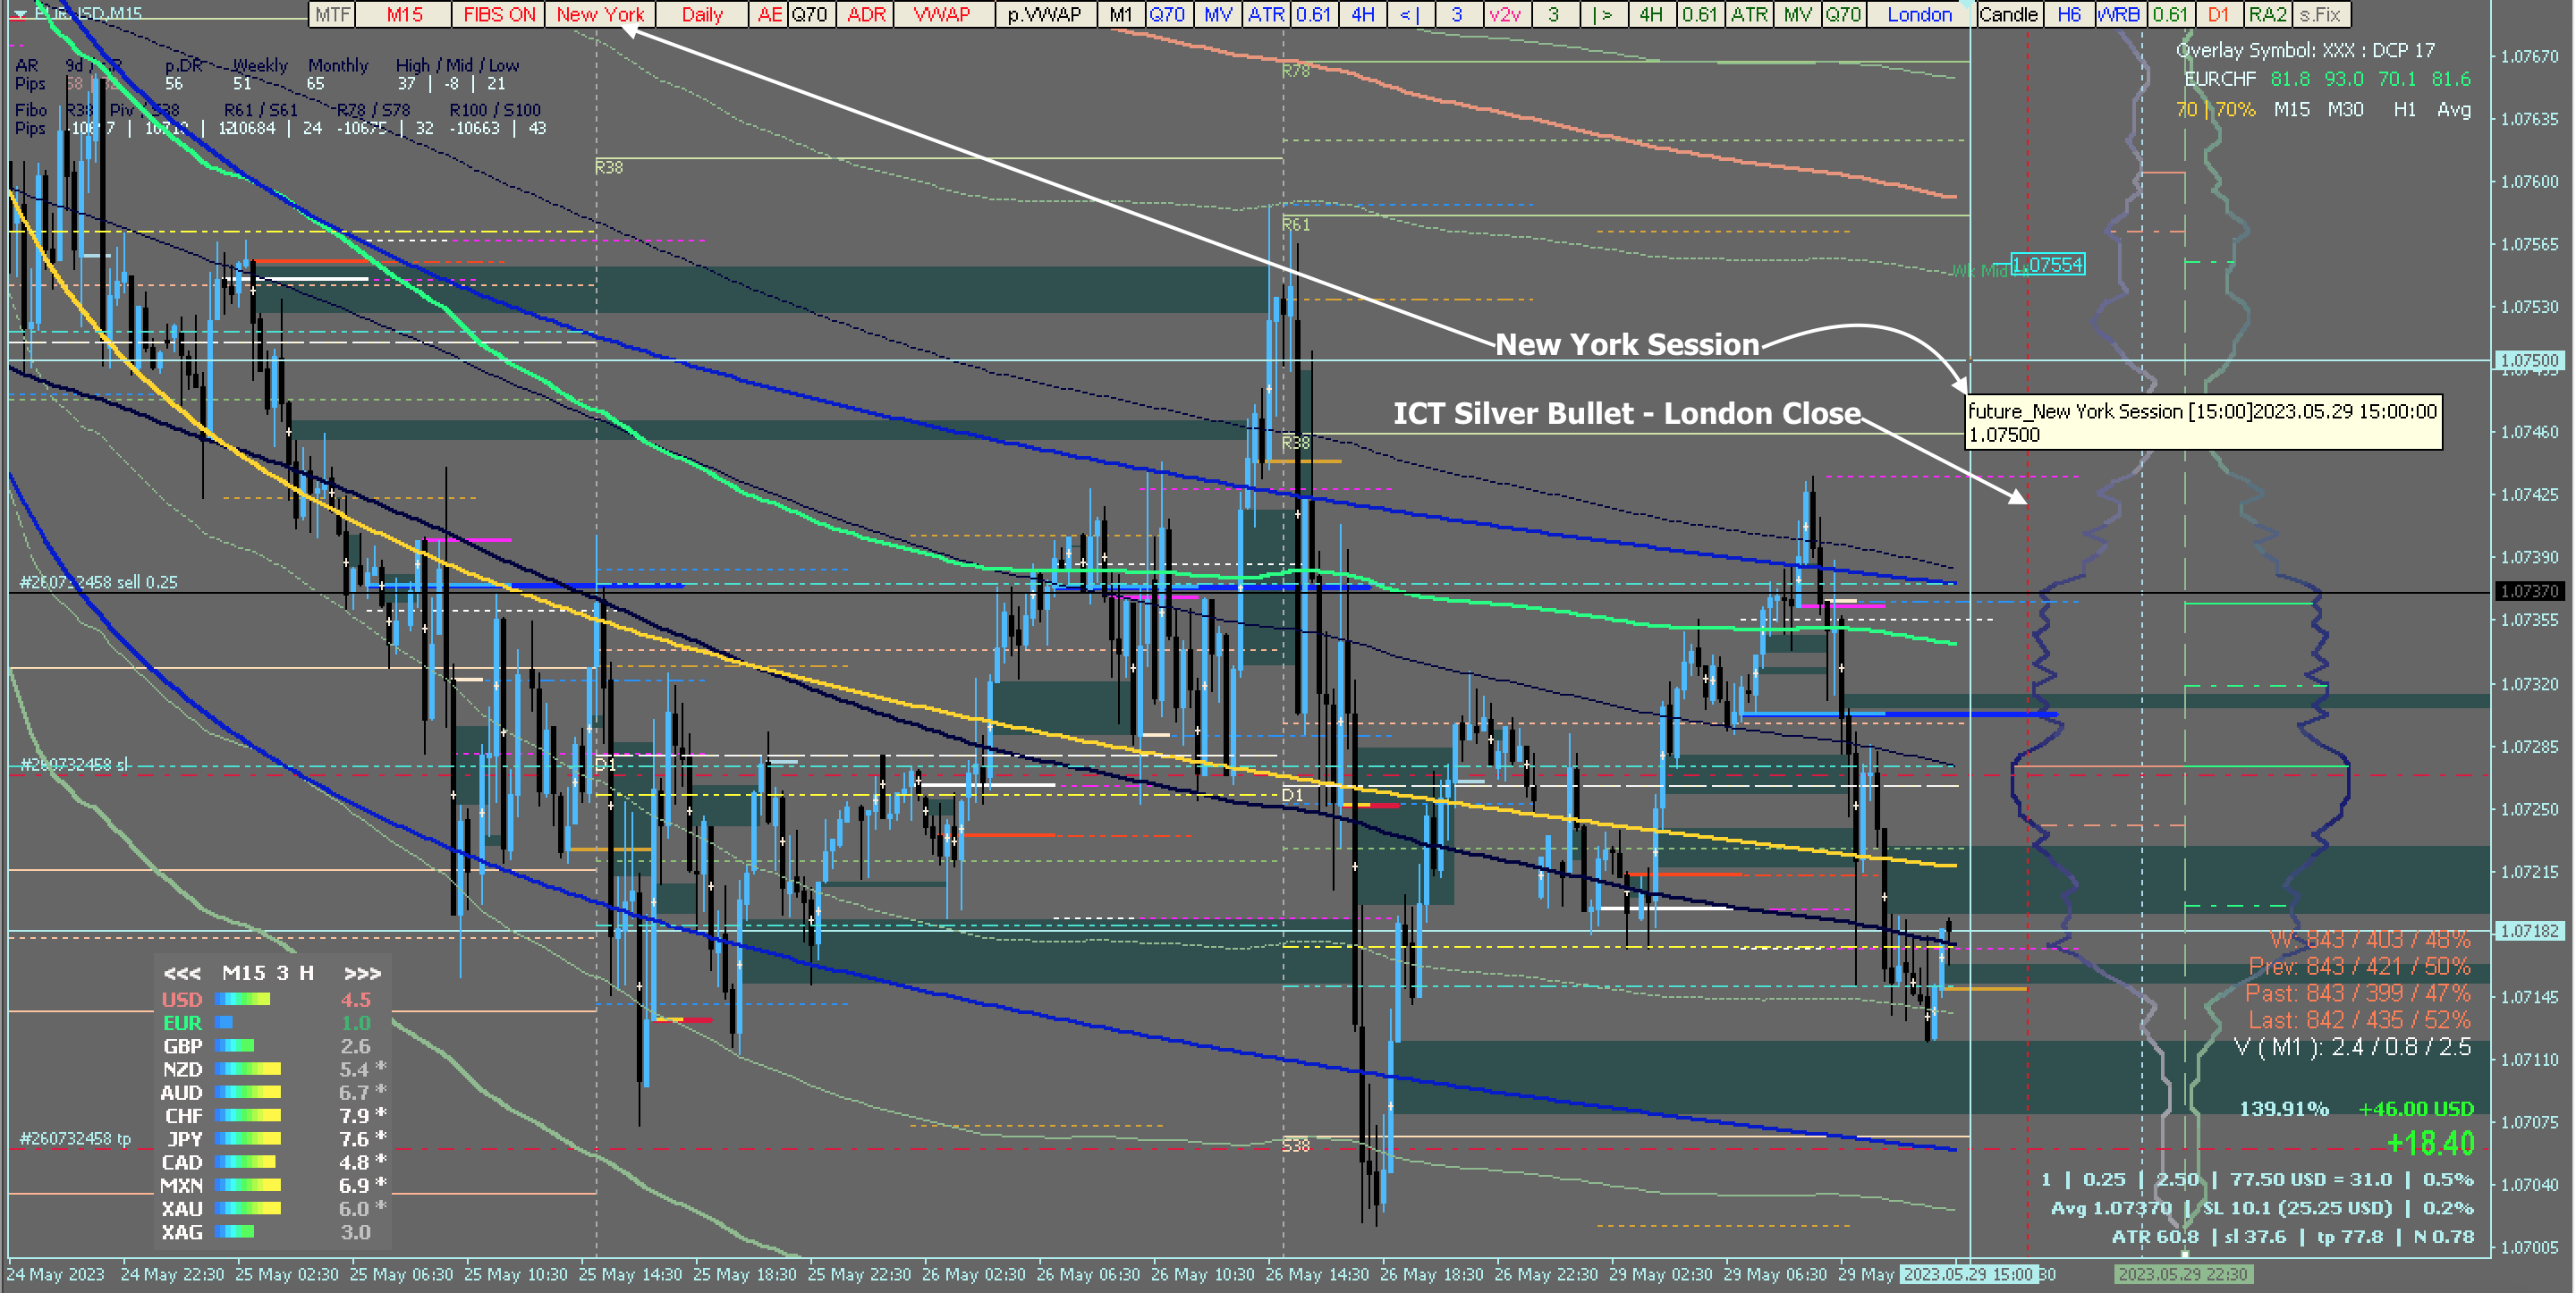Click the RA2 toolbar button
Viewport: 2576px width, 1293px height.
pos(2267,14)
